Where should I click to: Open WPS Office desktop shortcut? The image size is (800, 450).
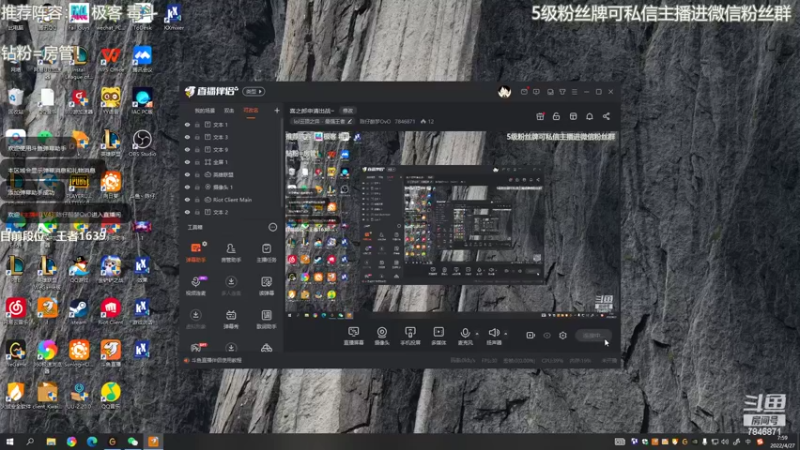point(110,59)
